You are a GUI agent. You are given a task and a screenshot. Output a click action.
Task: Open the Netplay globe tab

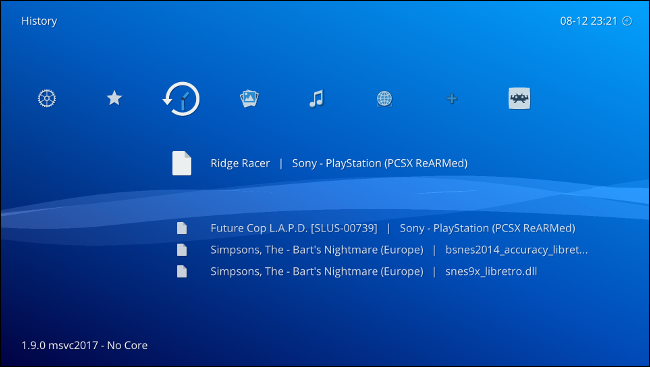click(384, 99)
